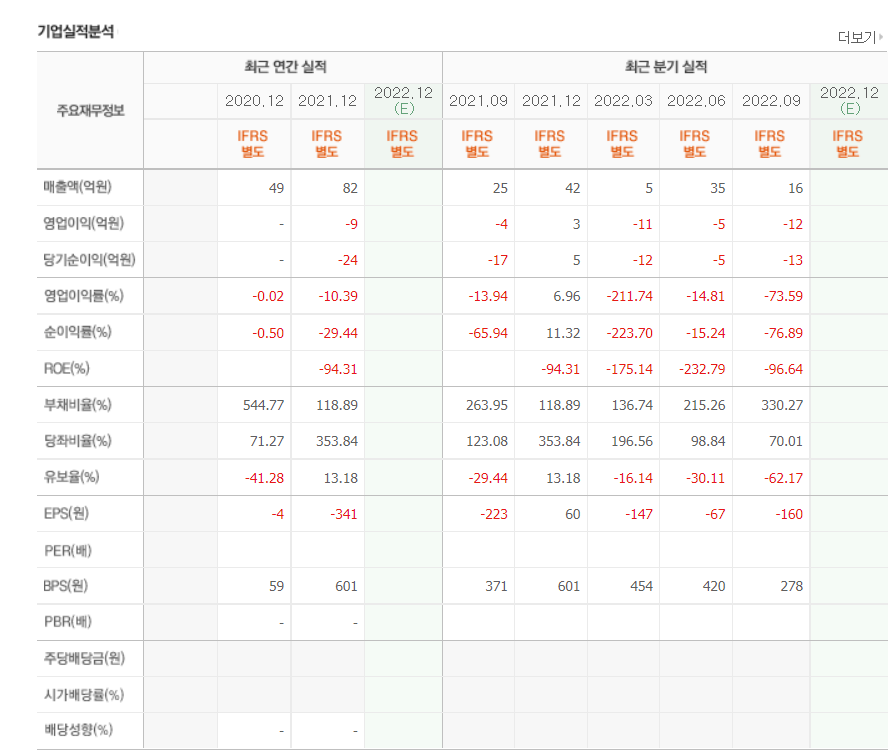
Task: Click the 매출액(억원) row label
Action: (x=78, y=187)
